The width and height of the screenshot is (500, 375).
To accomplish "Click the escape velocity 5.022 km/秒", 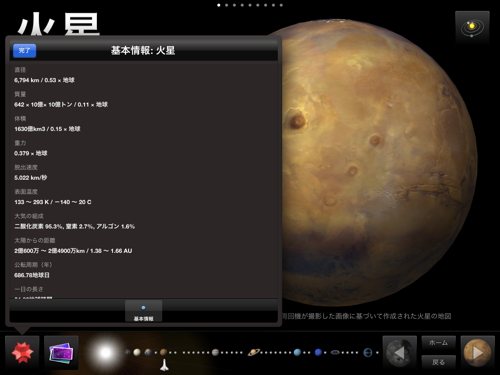I will [30, 177].
